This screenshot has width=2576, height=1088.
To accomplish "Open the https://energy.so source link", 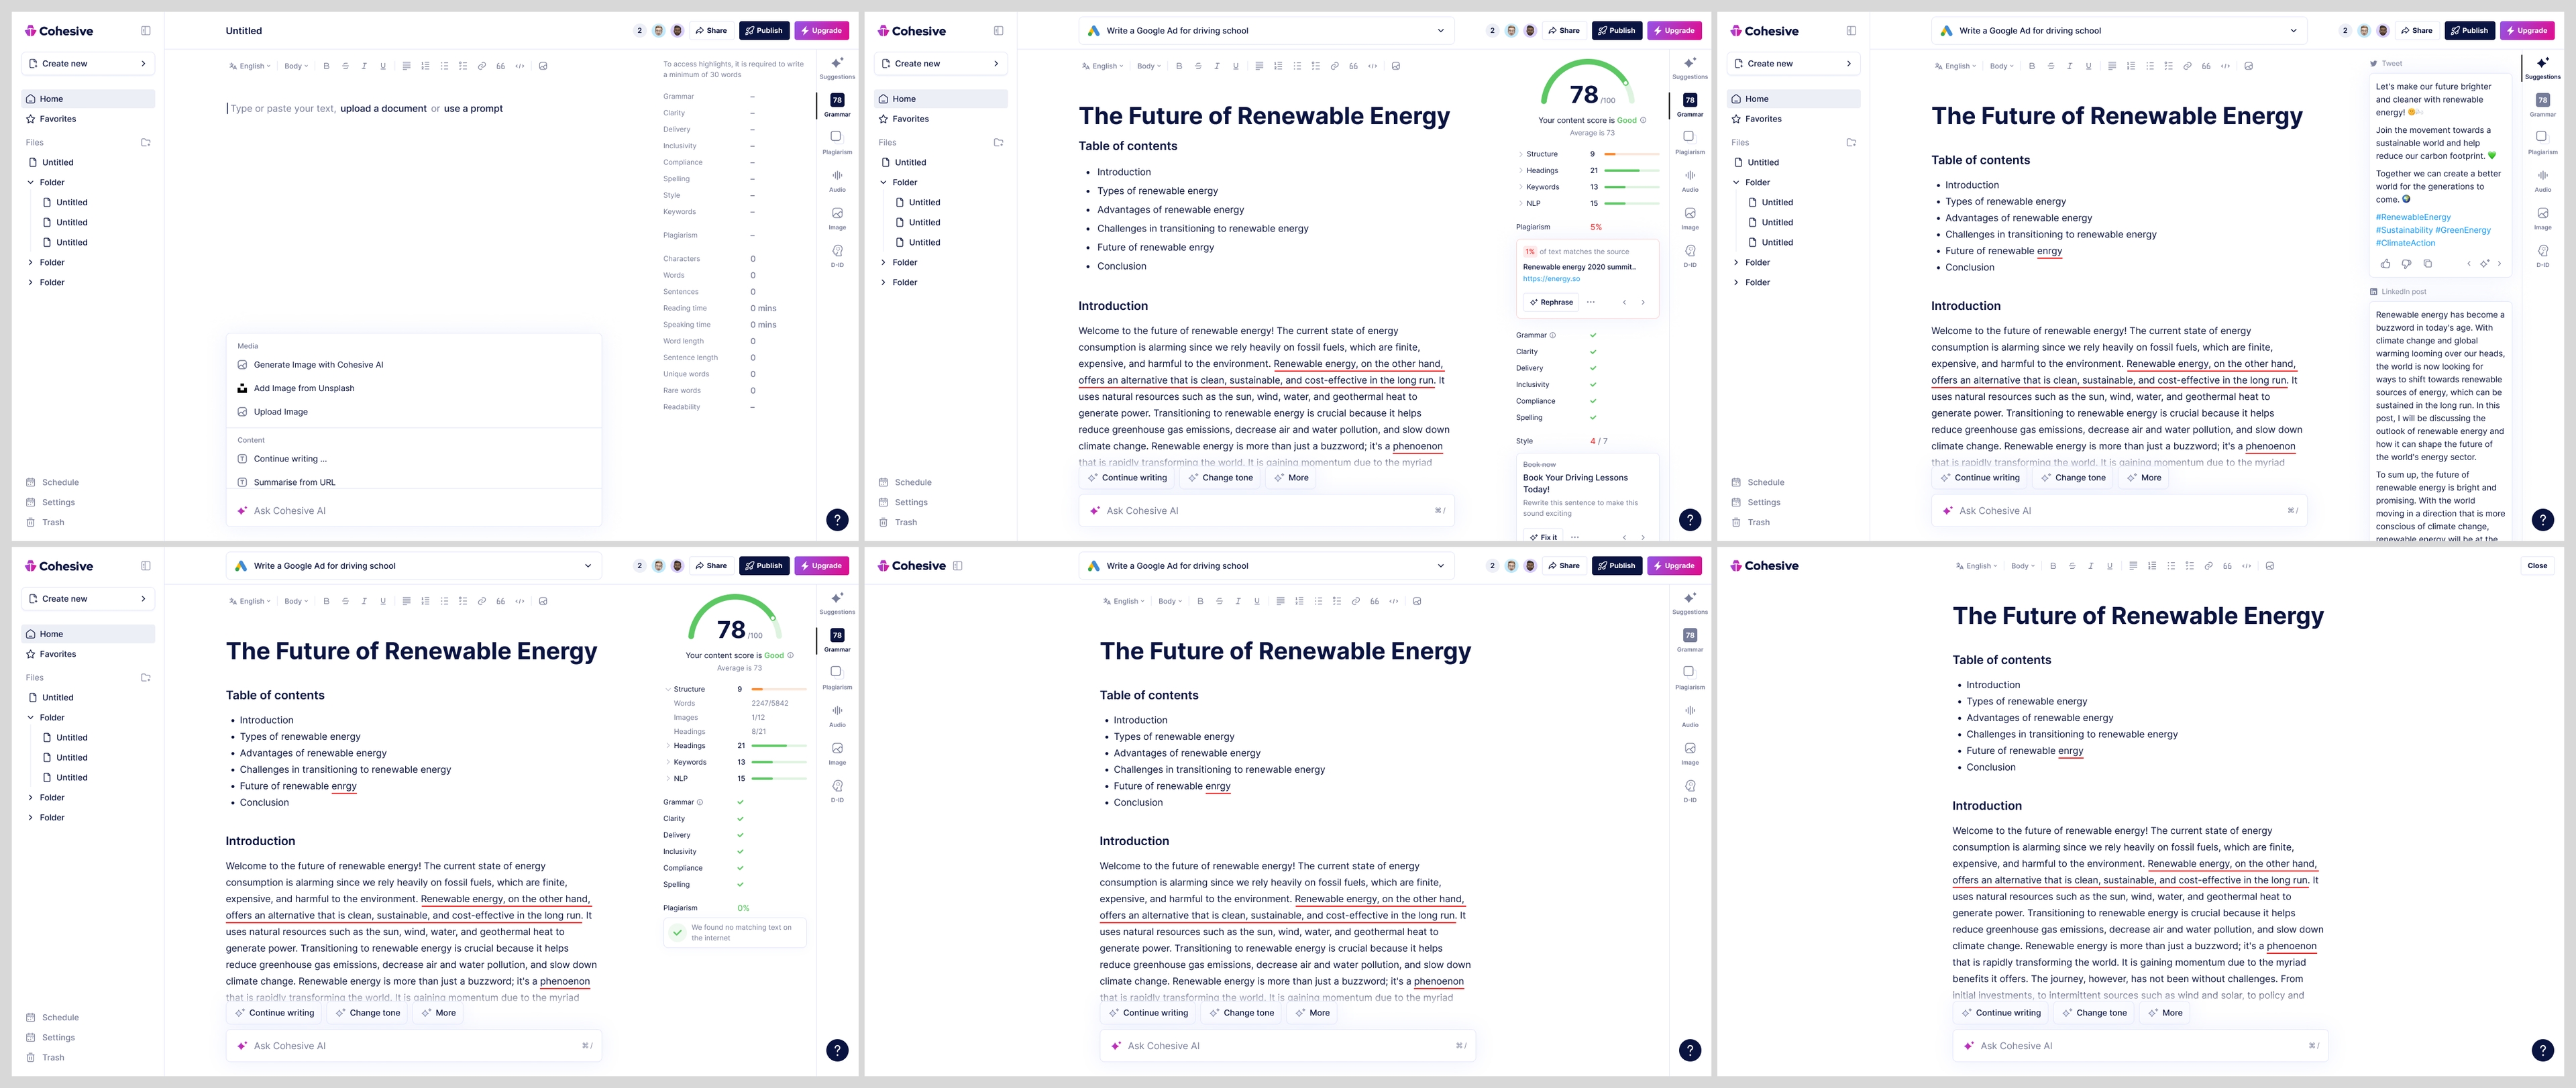I will [1551, 279].
